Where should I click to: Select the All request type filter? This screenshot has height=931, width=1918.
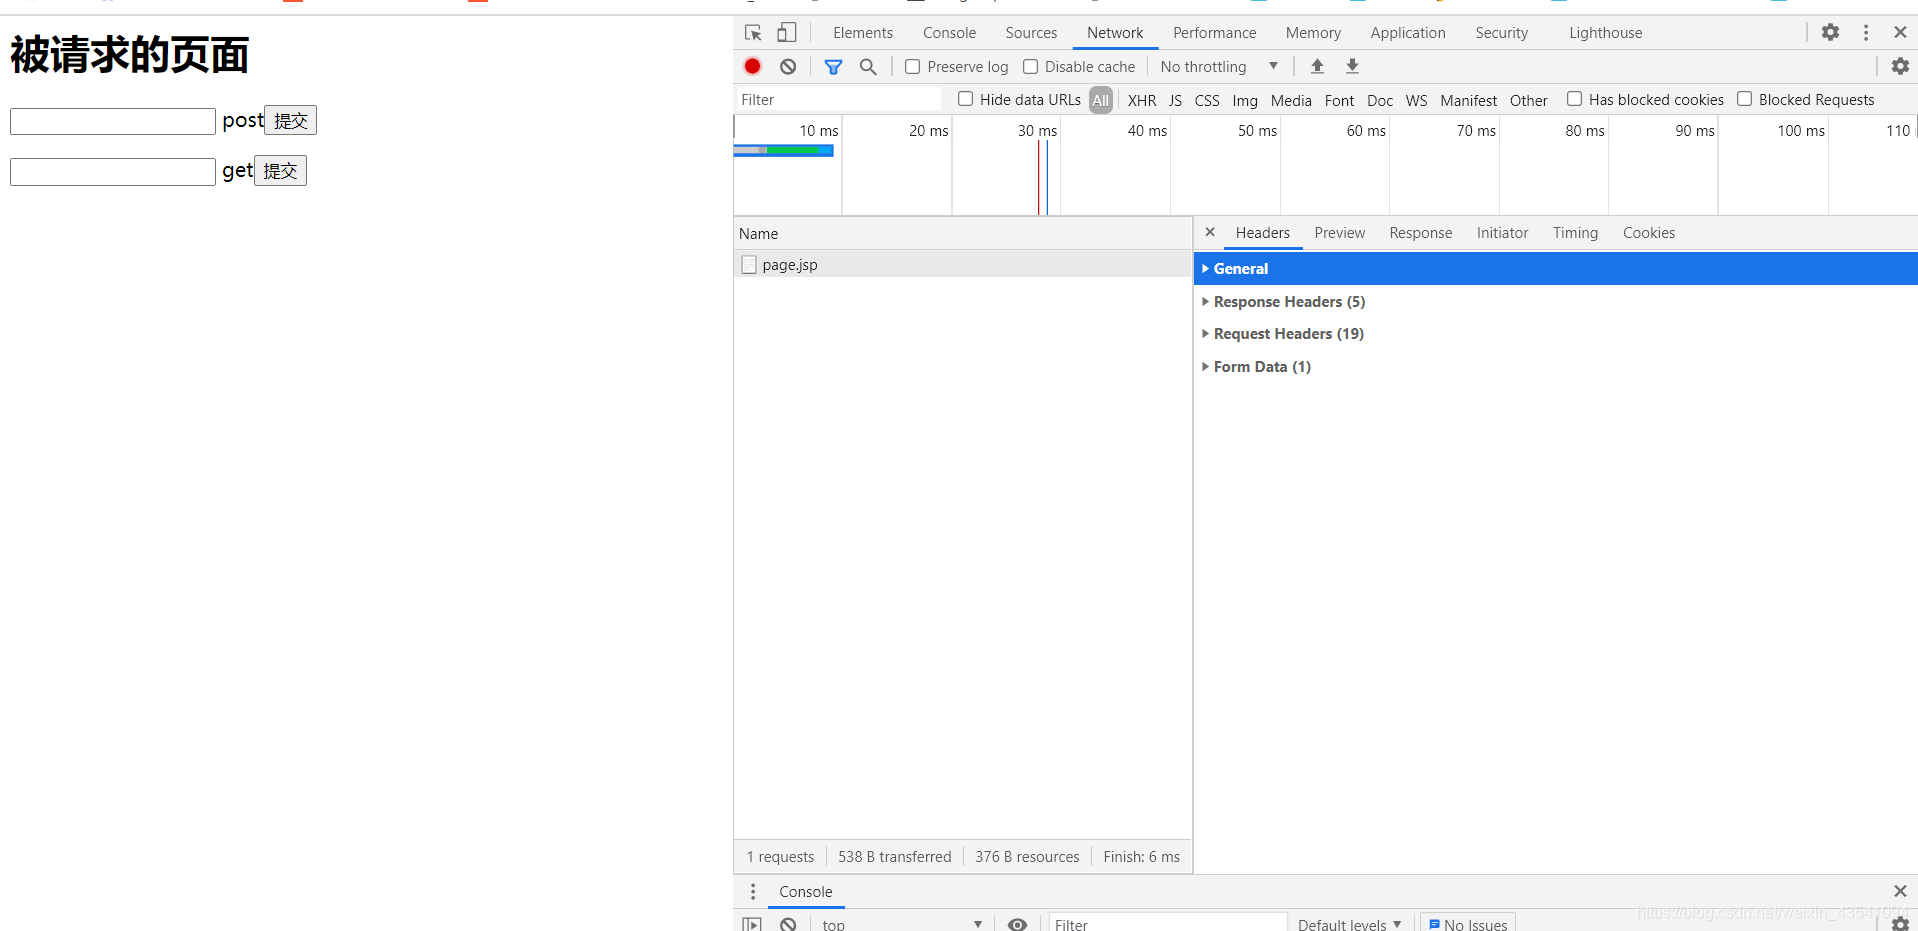pos(1100,100)
